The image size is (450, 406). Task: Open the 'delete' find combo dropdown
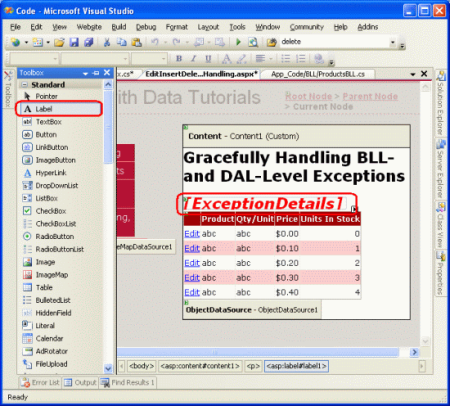click(393, 42)
